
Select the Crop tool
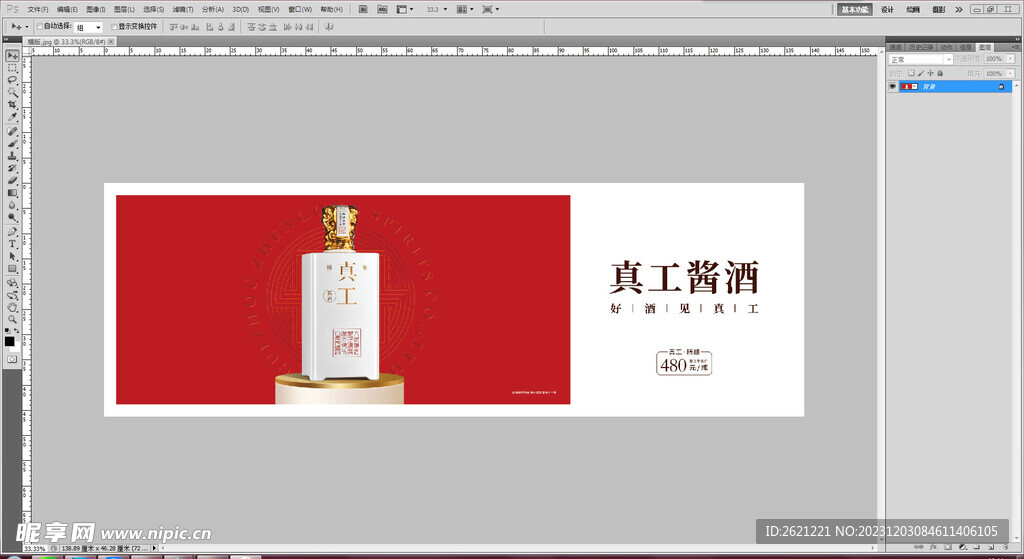(x=12, y=105)
